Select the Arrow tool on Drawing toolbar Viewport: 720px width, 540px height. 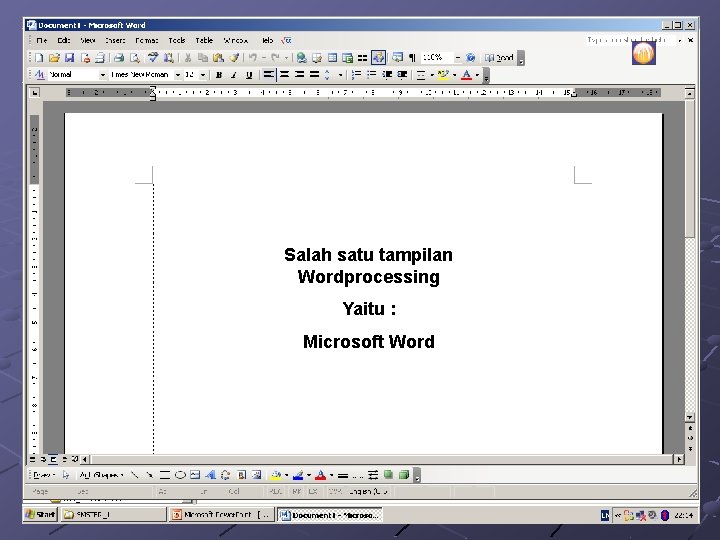click(149, 475)
